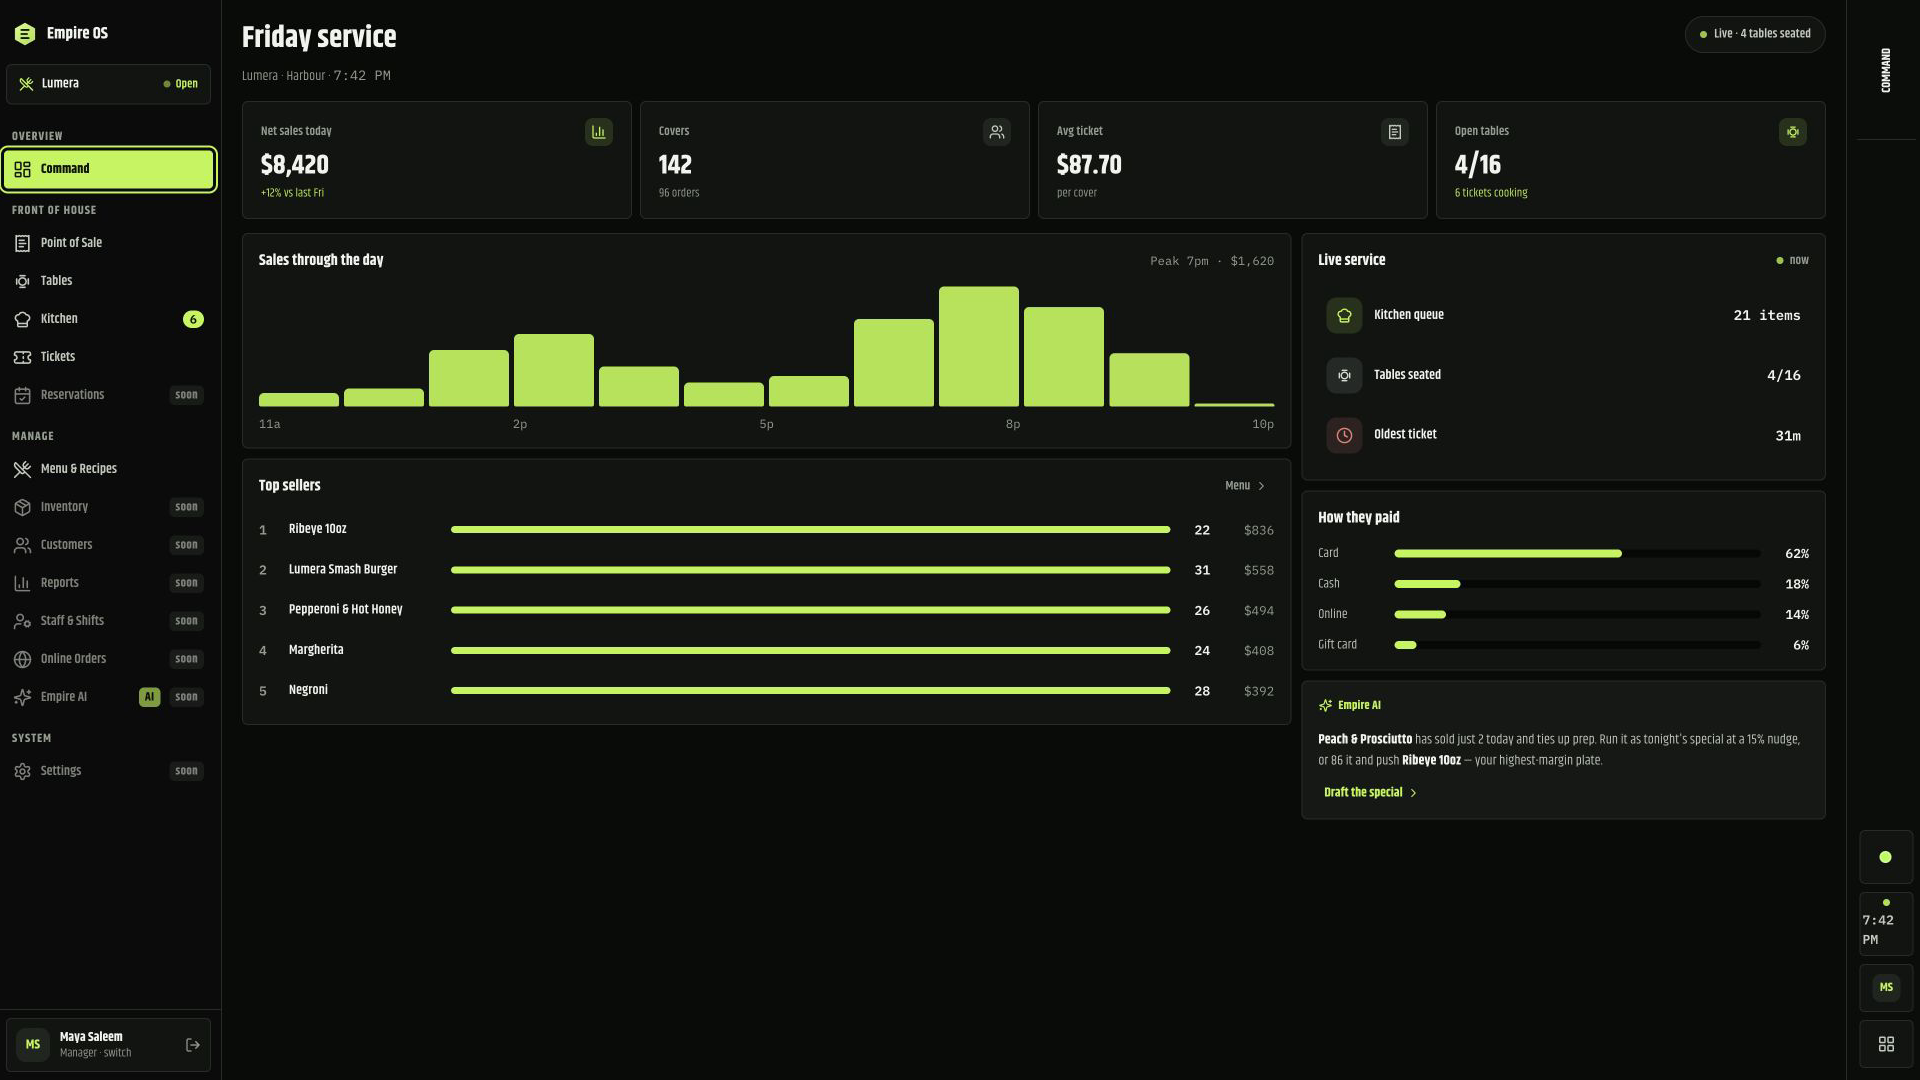Click the Reservations calendar icon
The height and width of the screenshot is (1080, 1920).
pyautogui.click(x=22, y=395)
